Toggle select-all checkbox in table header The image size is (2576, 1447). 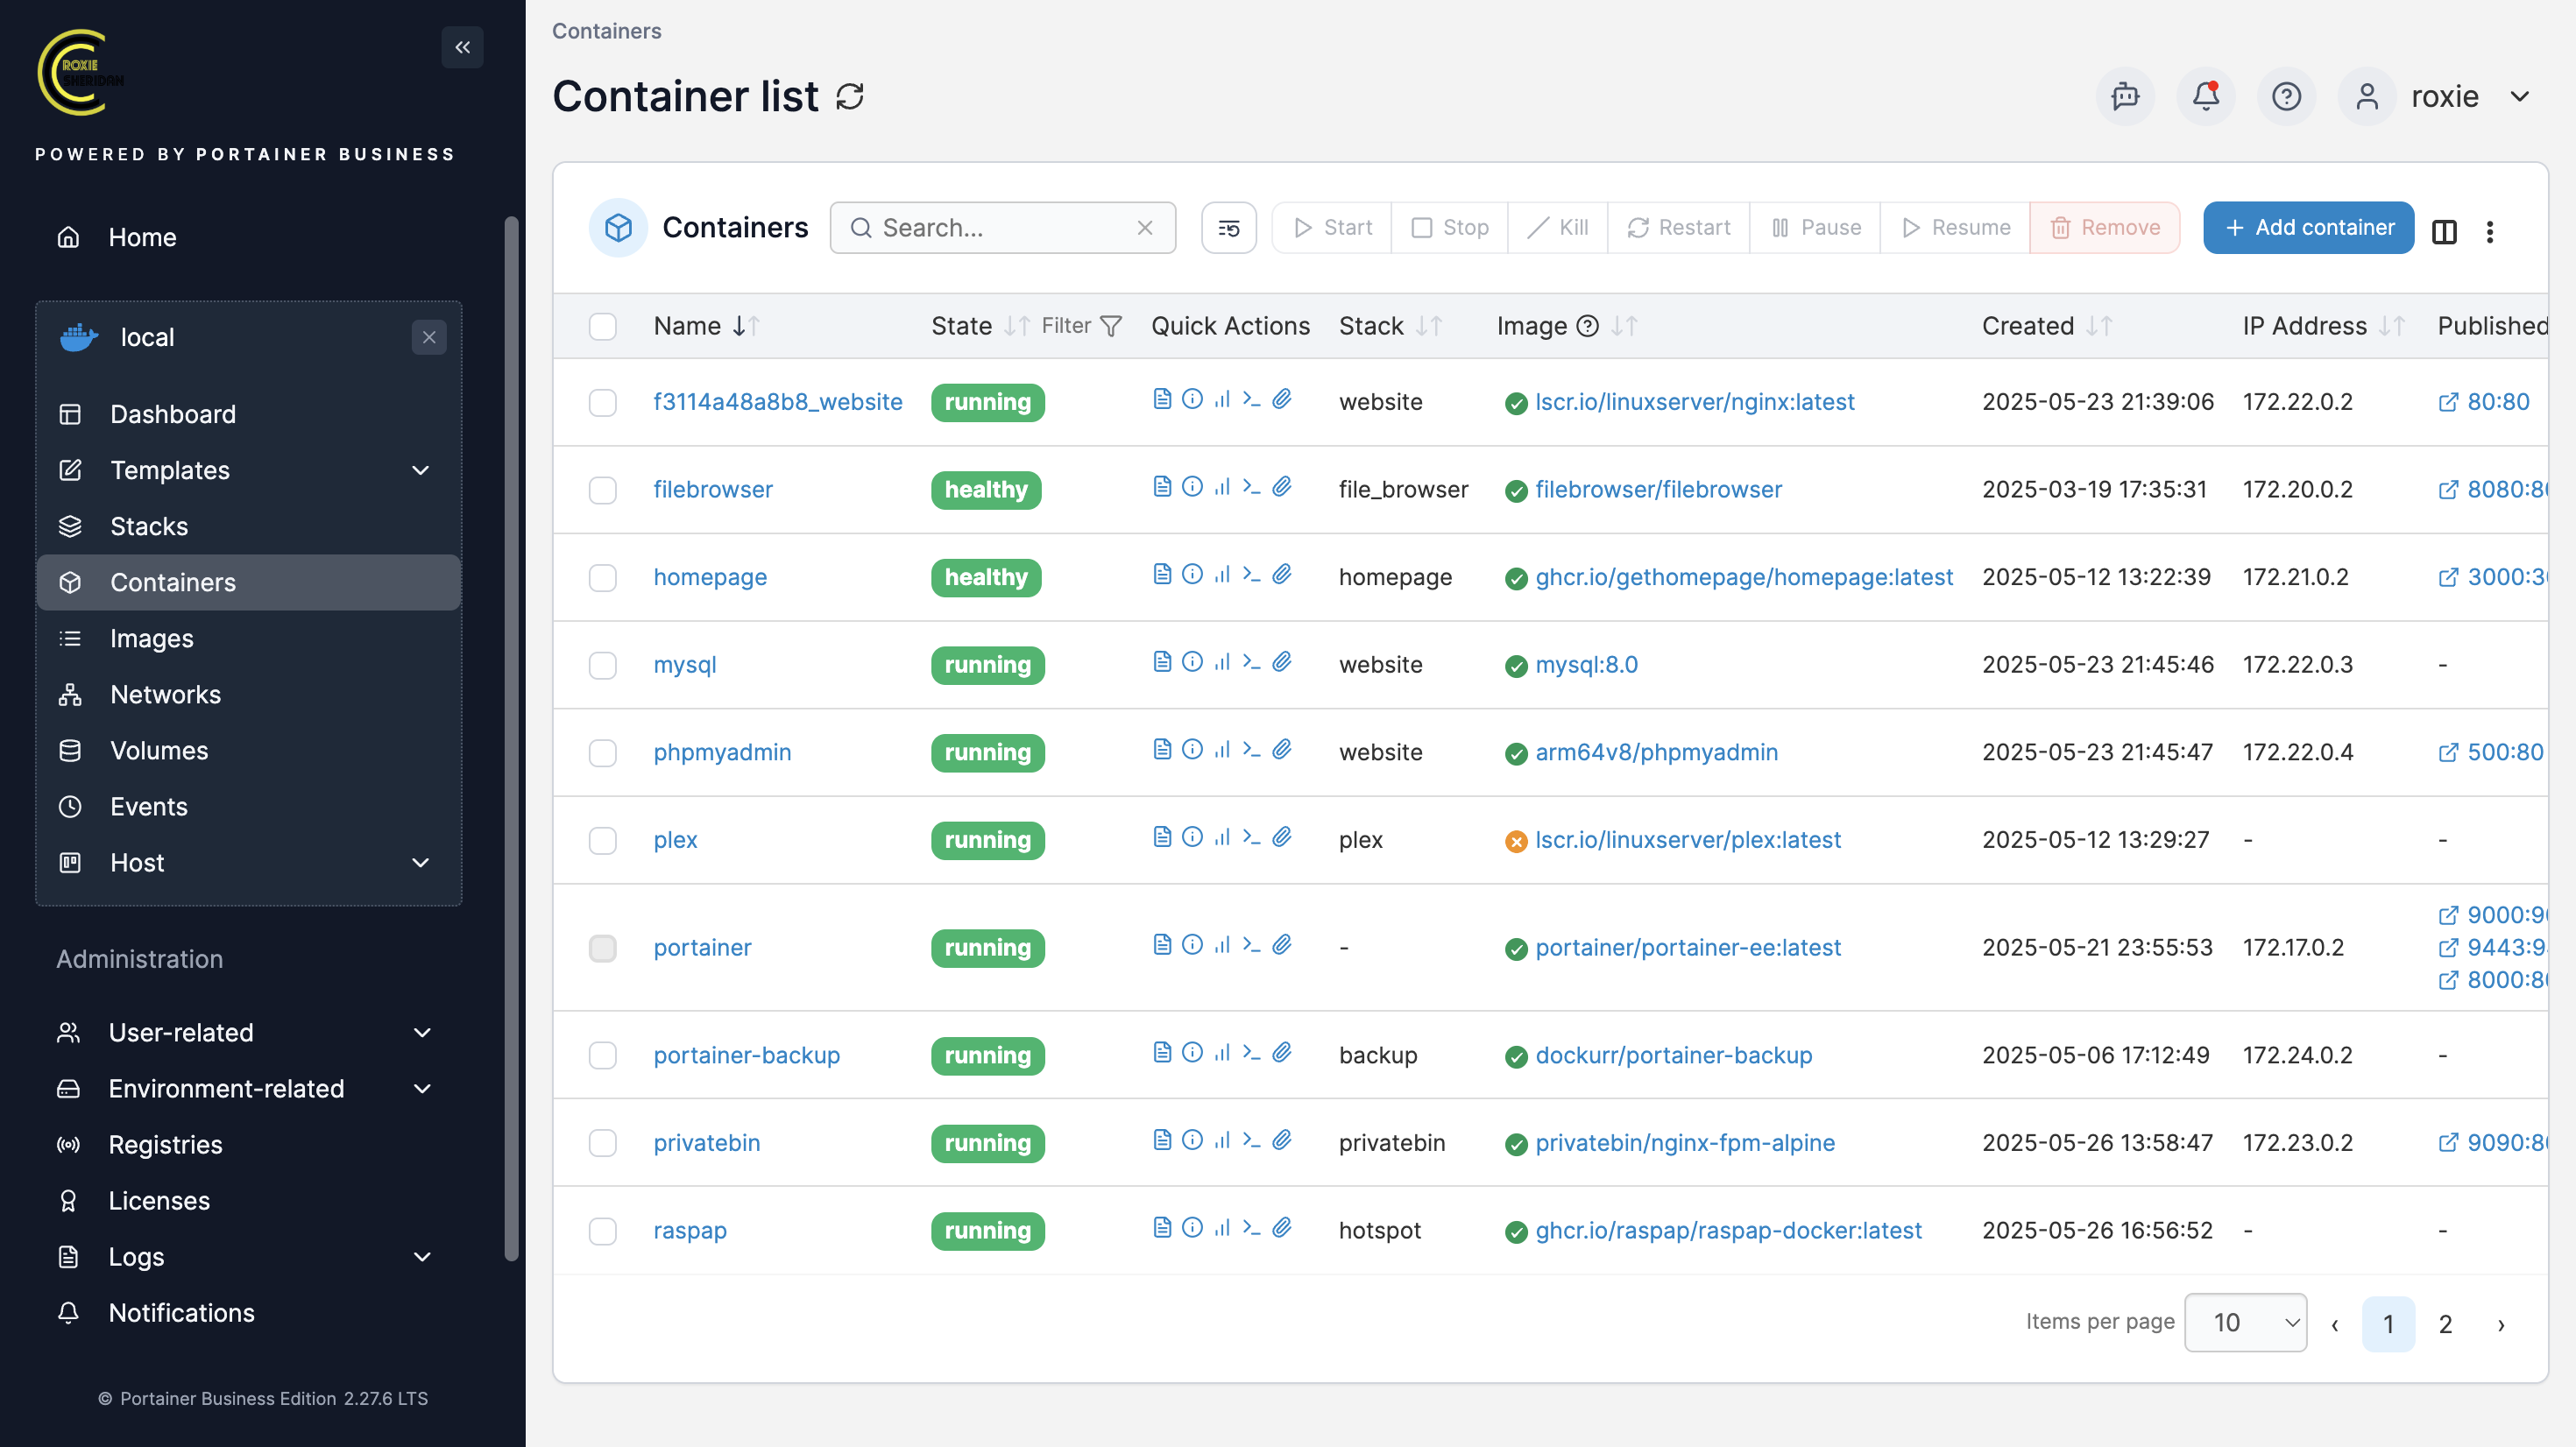pos(603,327)
